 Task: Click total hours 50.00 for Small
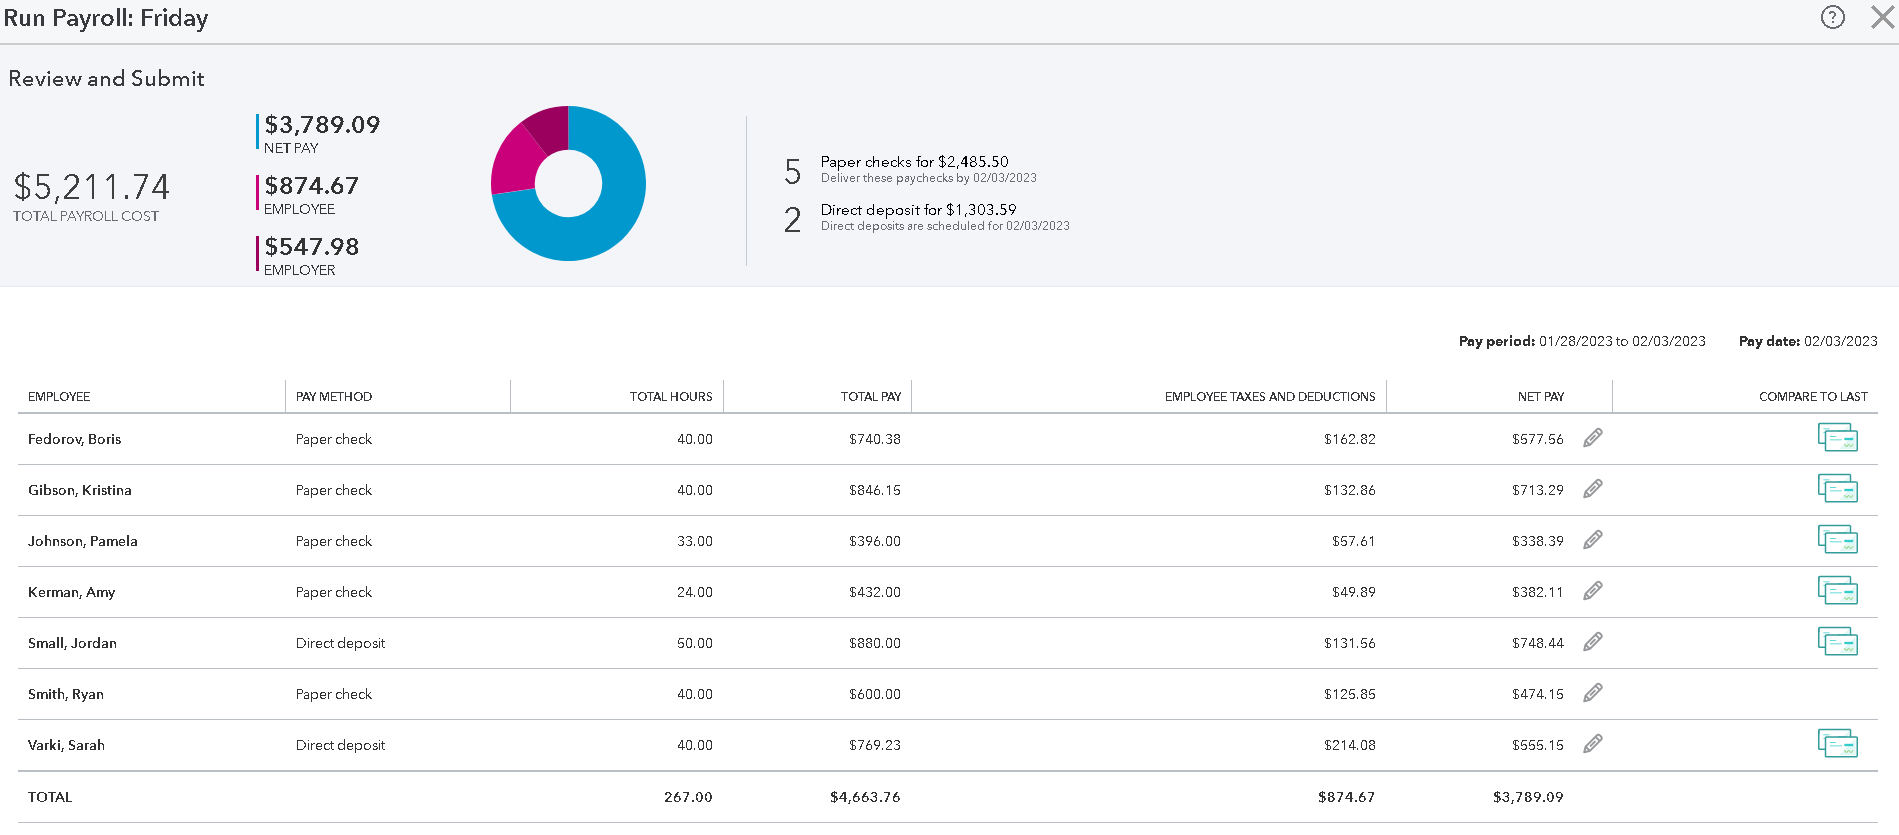click(x=695, y=643)
